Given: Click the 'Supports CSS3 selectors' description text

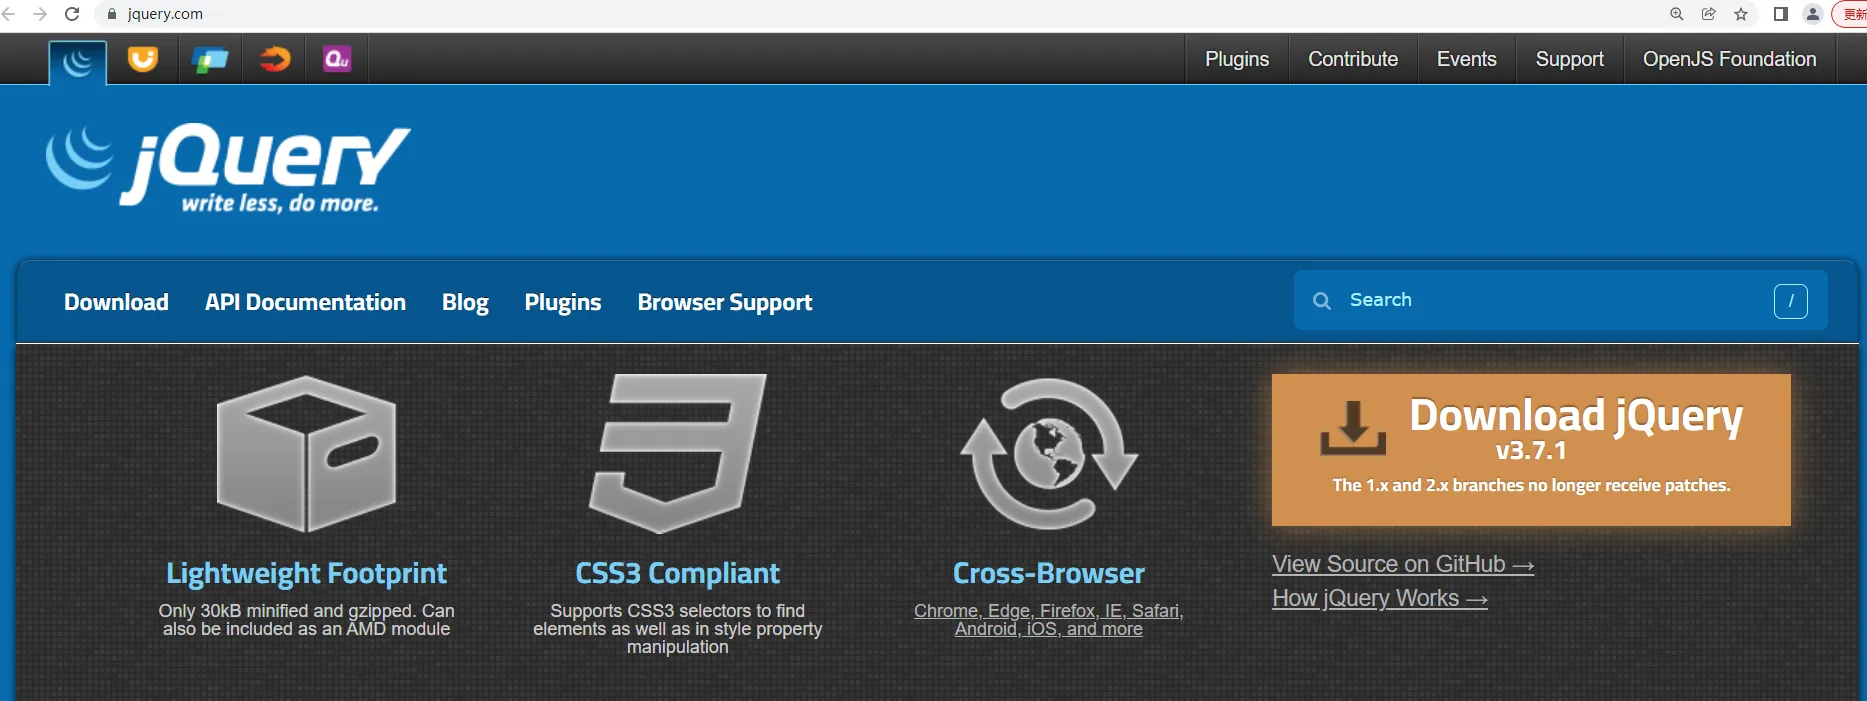Looking at the screenshot, I should [x=678, y=629].
